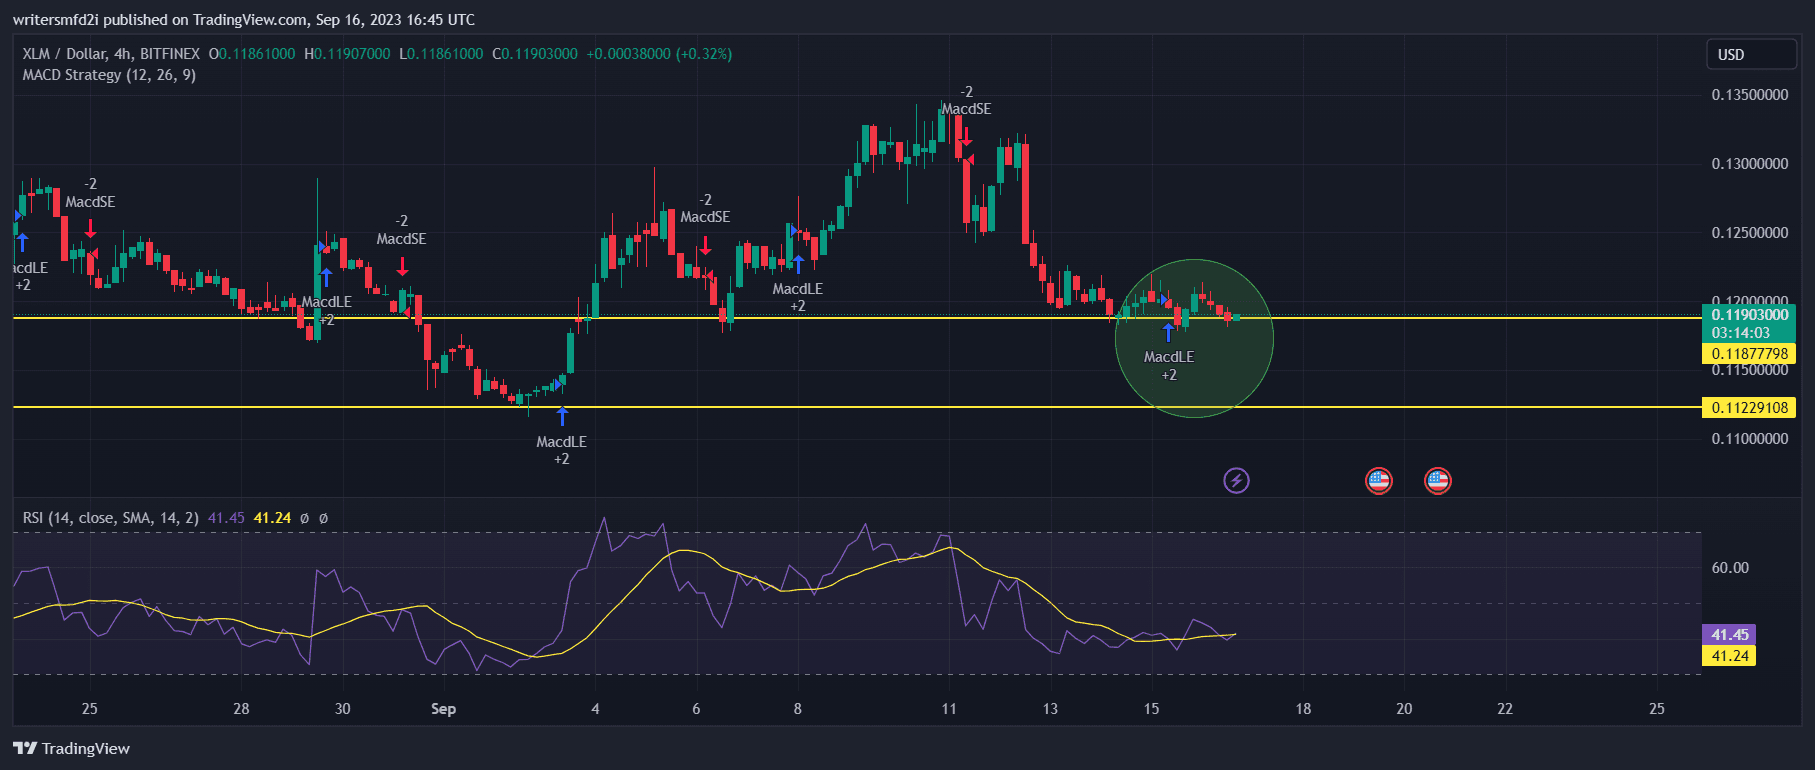Click the red MacdSE arrow at chart peak
This screenshot has width=1815, height=770.
966,136
